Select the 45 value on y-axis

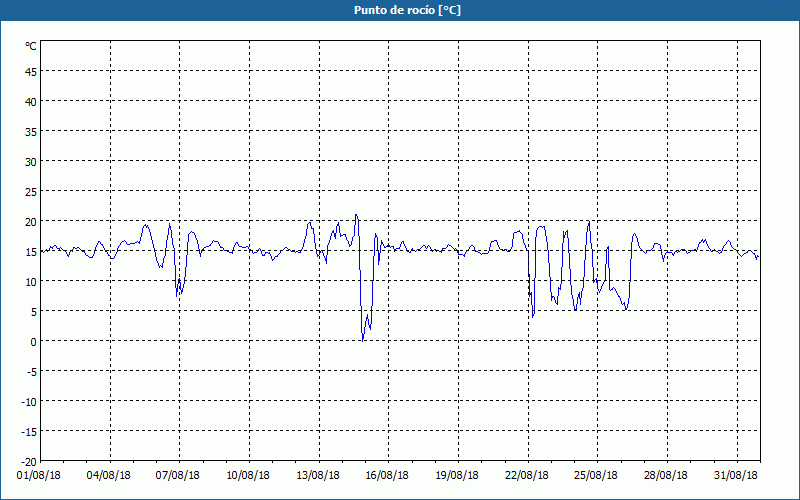(x=31, y=72)
